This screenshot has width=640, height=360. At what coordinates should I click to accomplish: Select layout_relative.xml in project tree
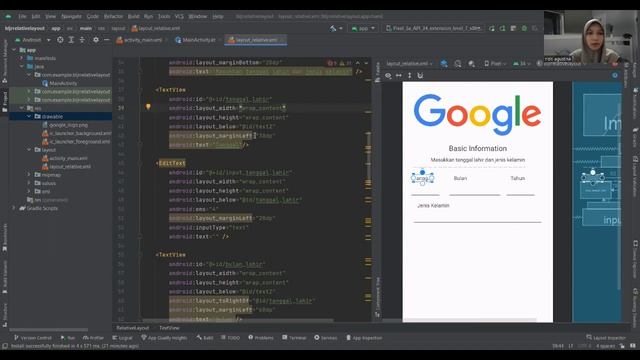tap(66, 167)
